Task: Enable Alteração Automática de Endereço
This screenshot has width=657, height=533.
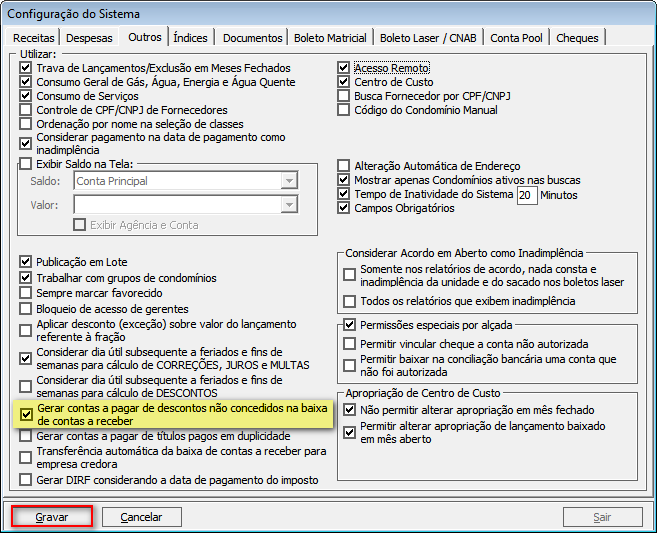Action: [344, 166]
